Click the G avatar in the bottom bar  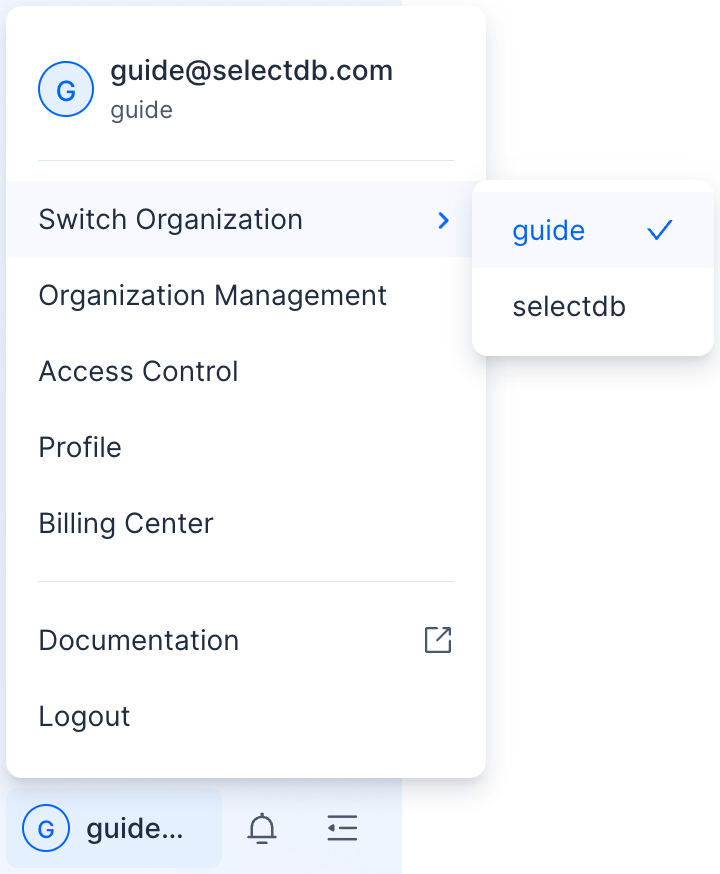tap(46, 829)
